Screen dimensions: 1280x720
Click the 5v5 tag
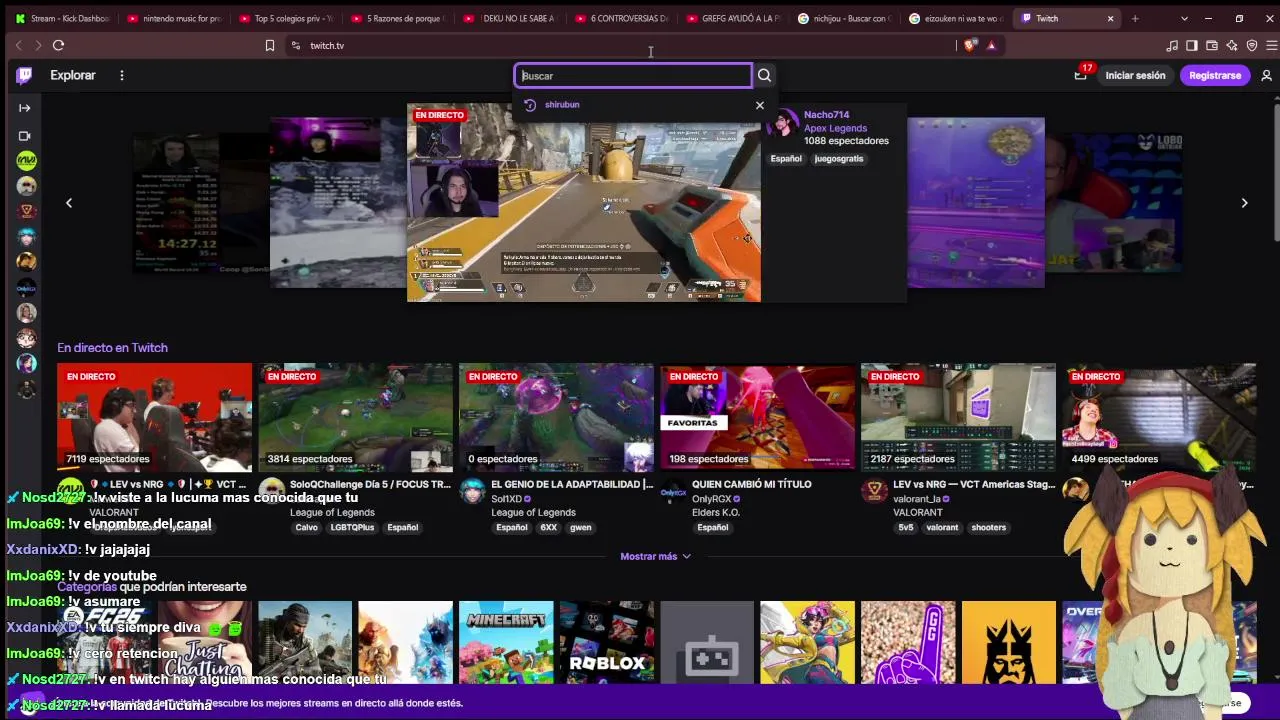coord(906,528)
